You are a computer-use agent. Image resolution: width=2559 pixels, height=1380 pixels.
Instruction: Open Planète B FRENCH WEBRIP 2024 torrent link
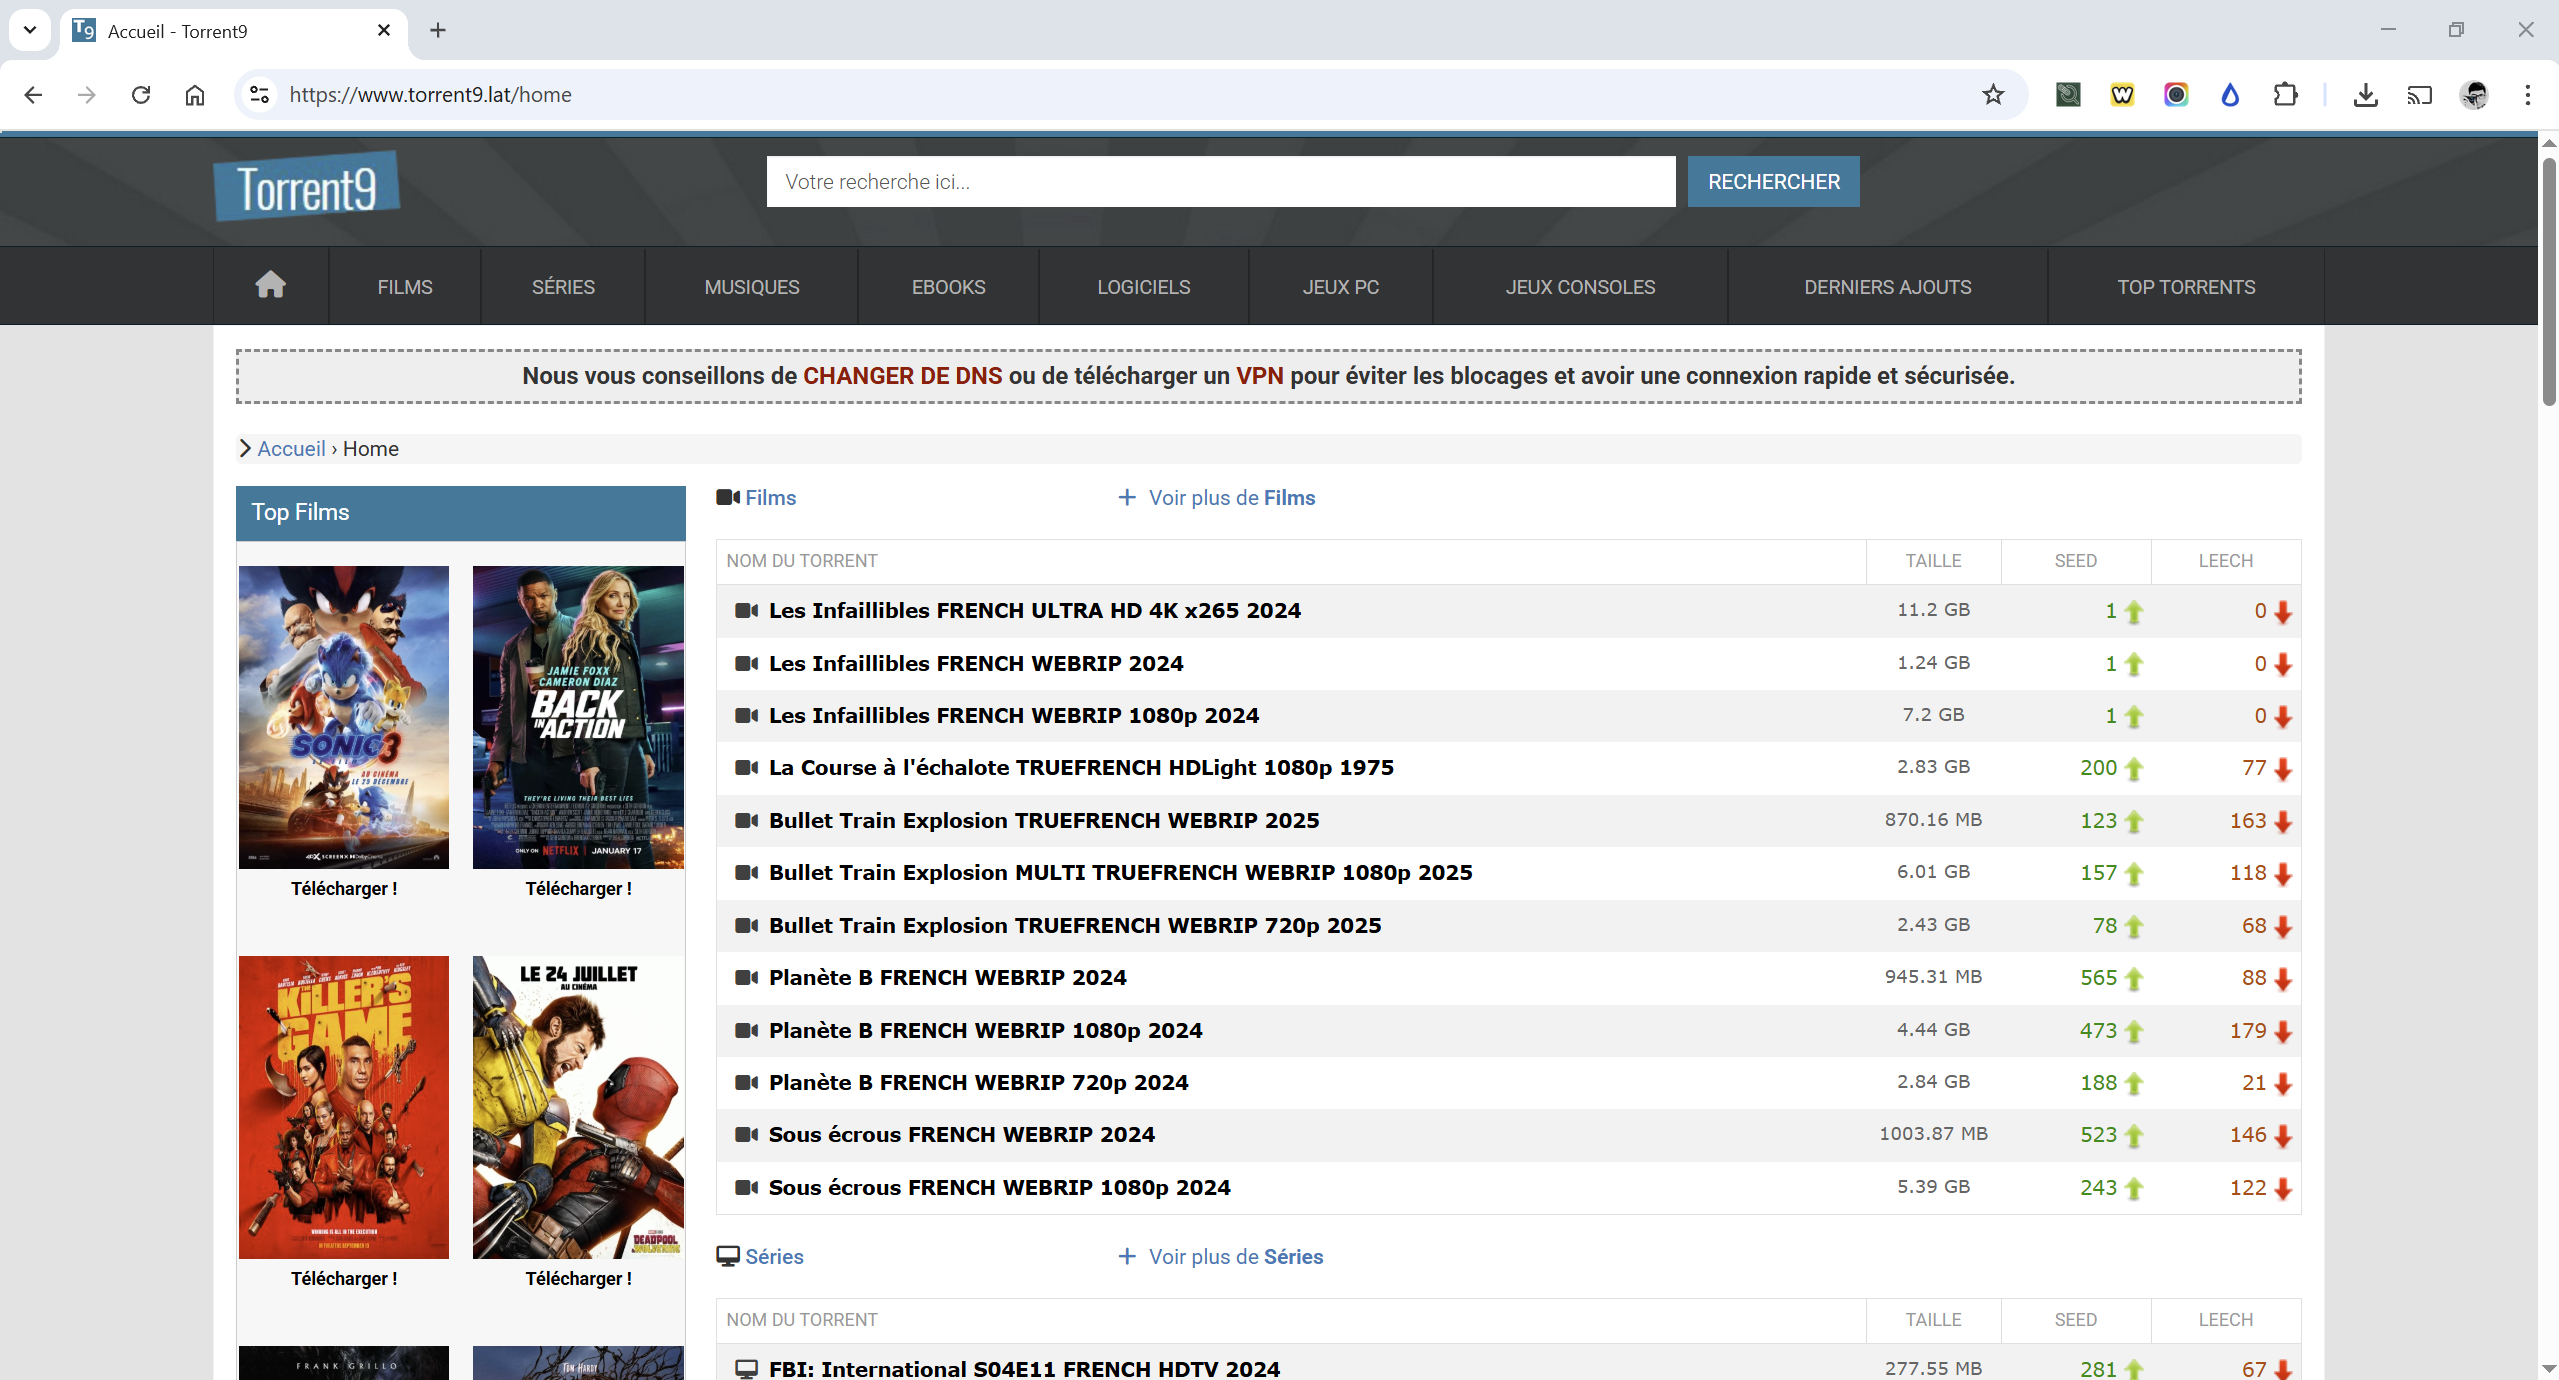point(947,978)
